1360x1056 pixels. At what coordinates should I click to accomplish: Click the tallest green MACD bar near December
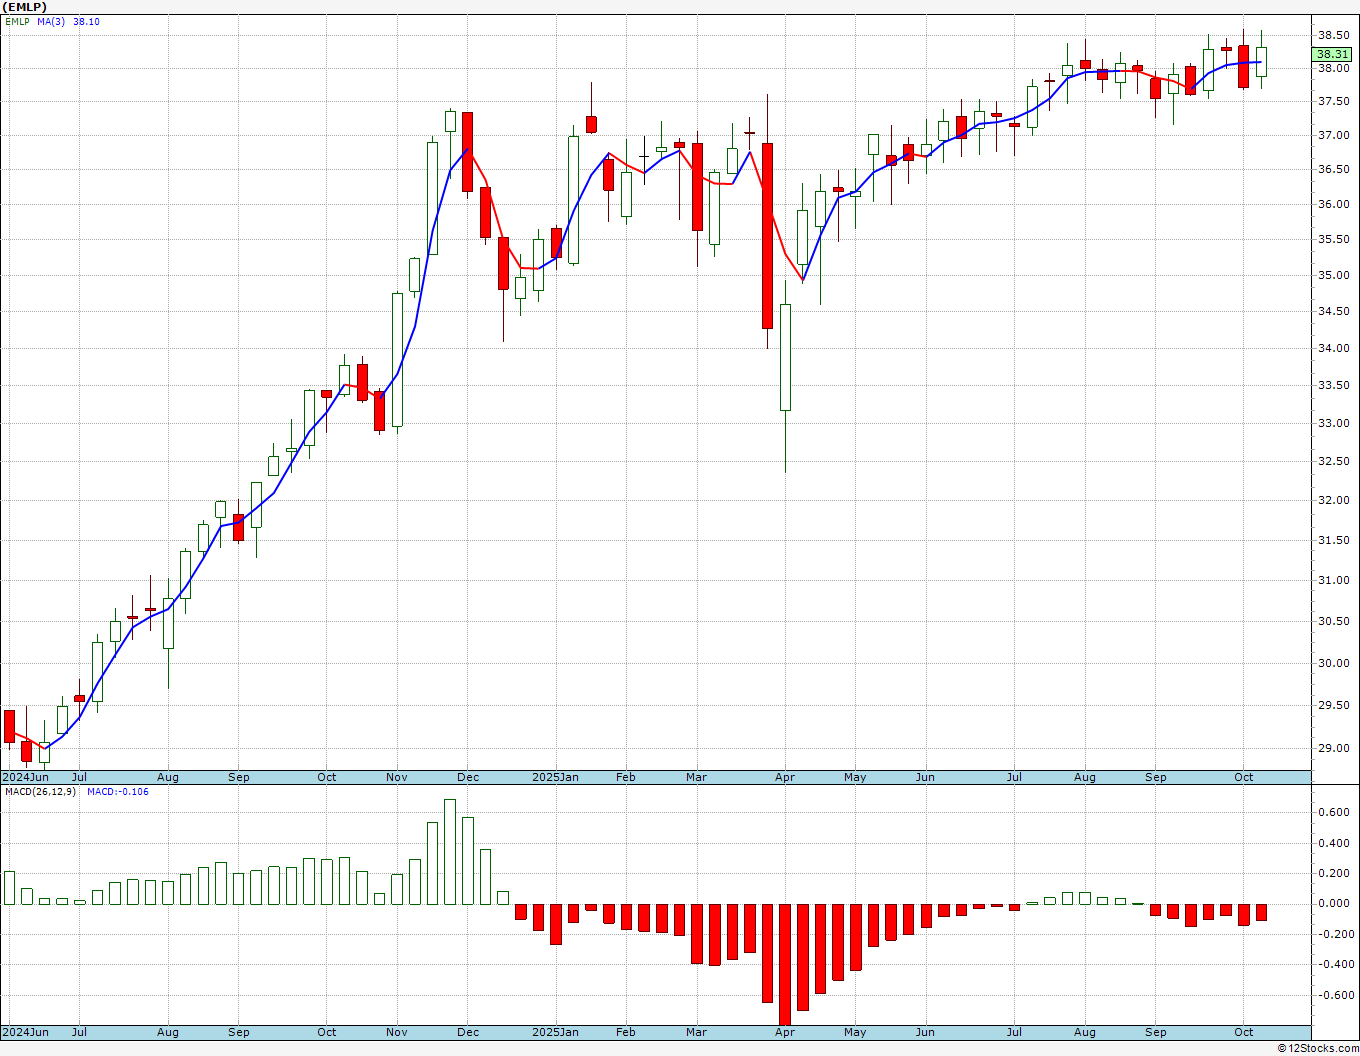point(450,852)
